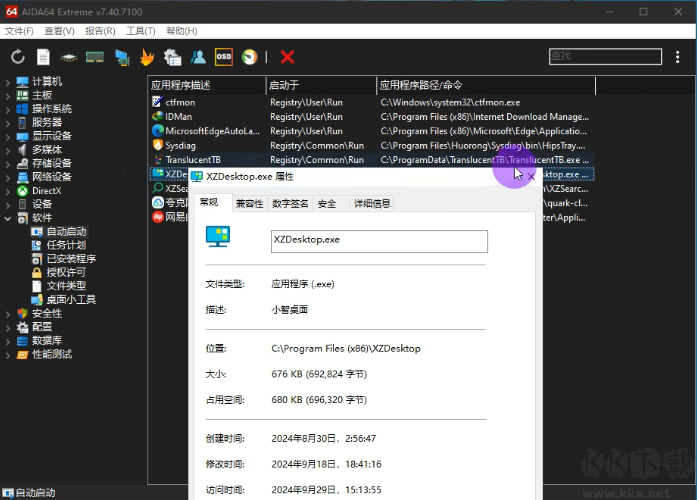697x500 pixels.
Task: Select the 安全性 tree item
Action: point(47,313)
